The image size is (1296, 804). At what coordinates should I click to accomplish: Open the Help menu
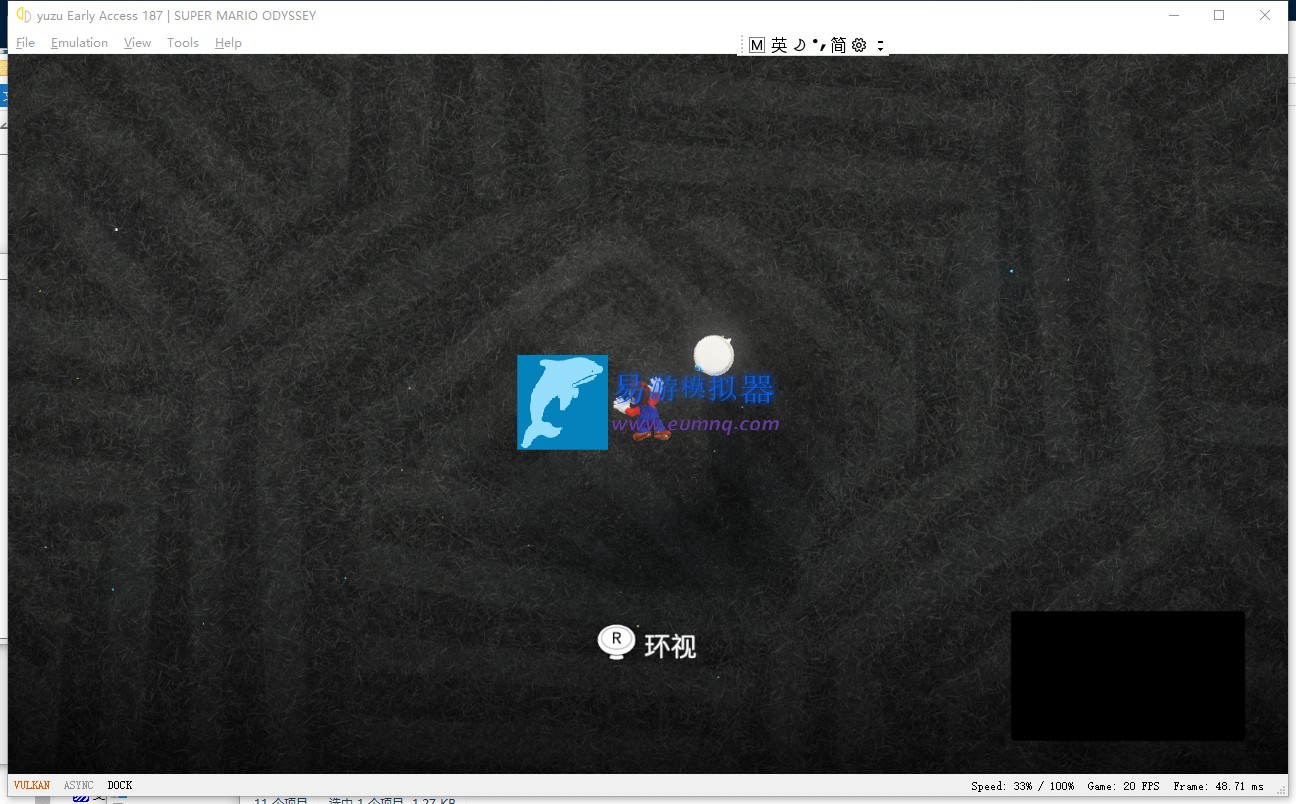click(x=228, y=43)
